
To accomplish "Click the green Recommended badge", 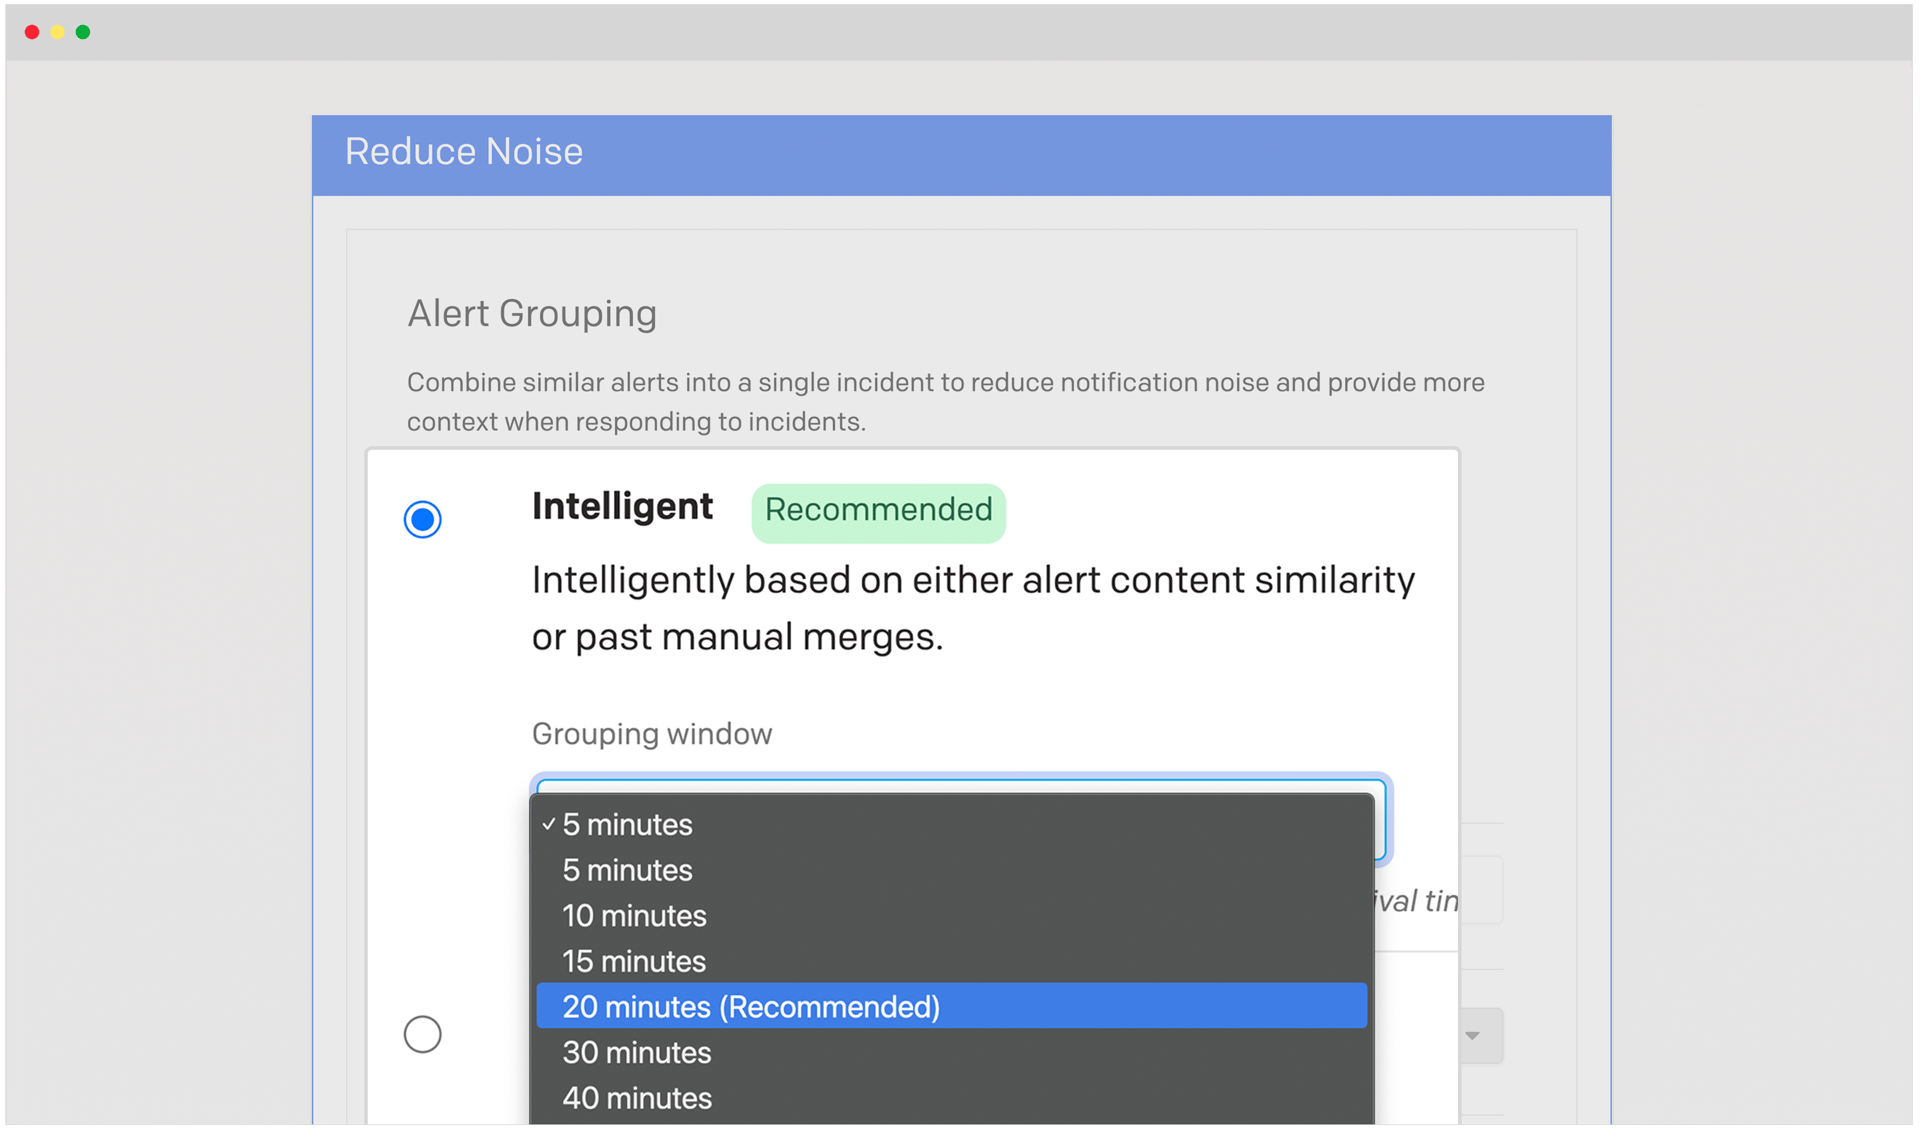I will pos(878,511).
